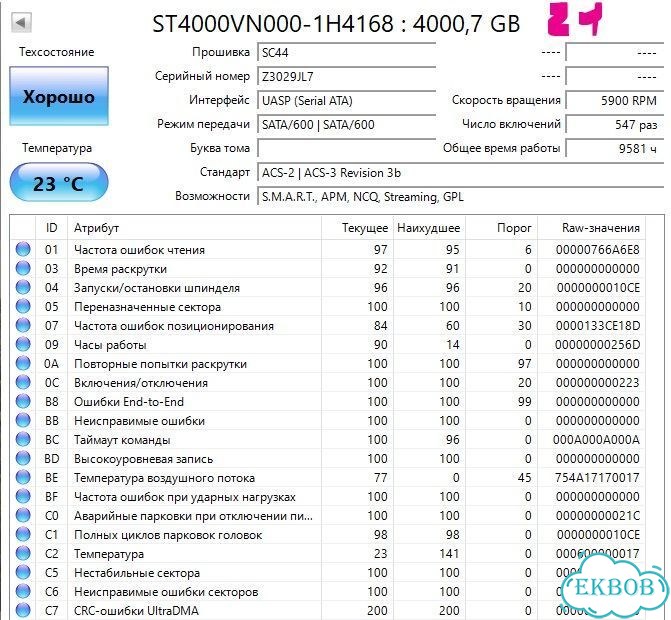This screenshot has width=671, height=620.
Task: Select the row Нестабильные сектора
Action: pos(328,573)
